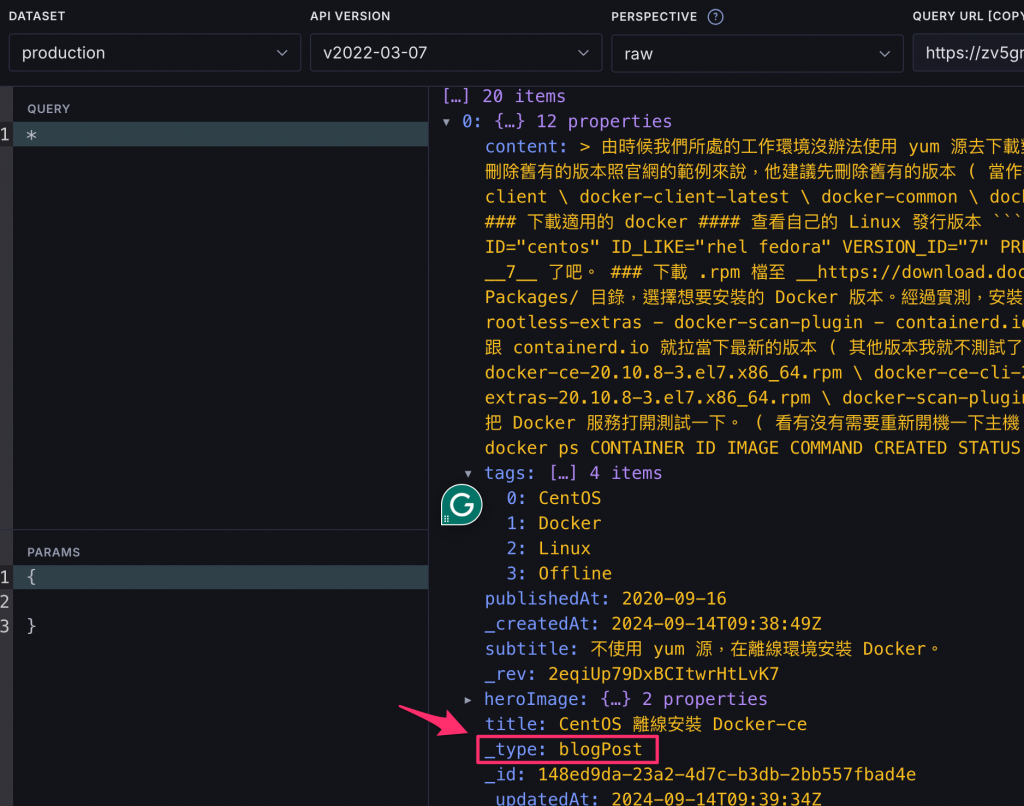The height and width of the screenshot is (806, 1024).
Task: Click the publishedAt value 2020-09-16
Action: pyautogui.click(x=674, y=599)
